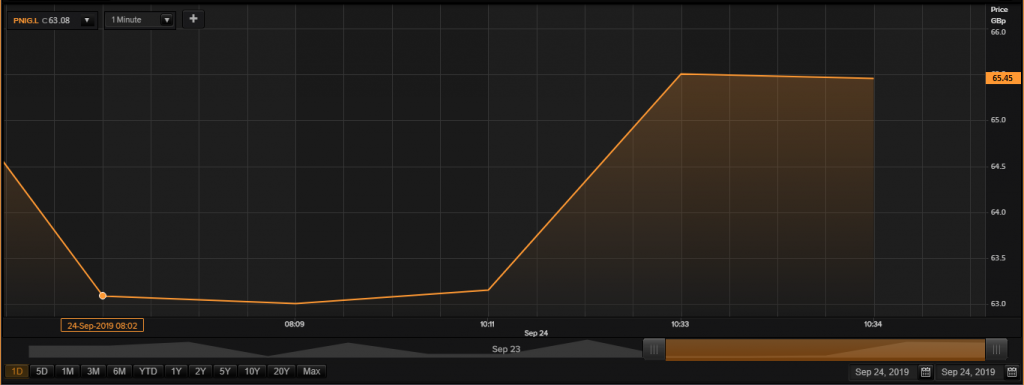Screen dimensions: 1024x385
Task: Open the end date calendar picker icon
Action: click(1012, 373)
